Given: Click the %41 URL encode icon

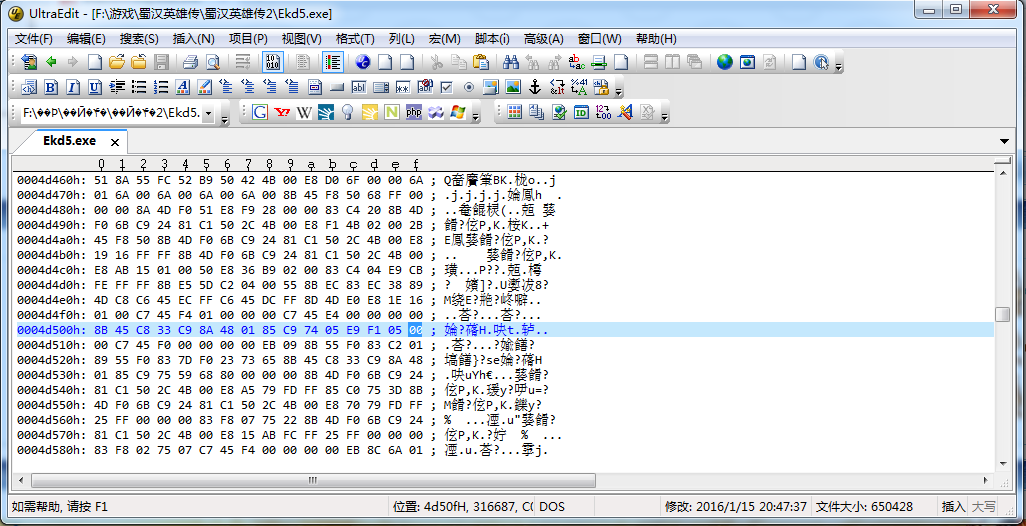Looking at the screenshot, I should [x=579, y=87].
